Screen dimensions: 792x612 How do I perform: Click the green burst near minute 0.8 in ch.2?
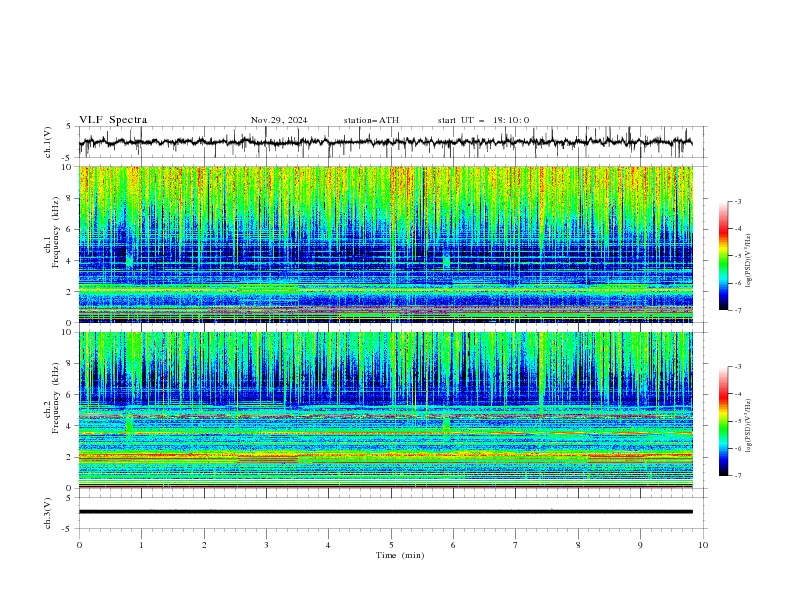tap(129, 424)
